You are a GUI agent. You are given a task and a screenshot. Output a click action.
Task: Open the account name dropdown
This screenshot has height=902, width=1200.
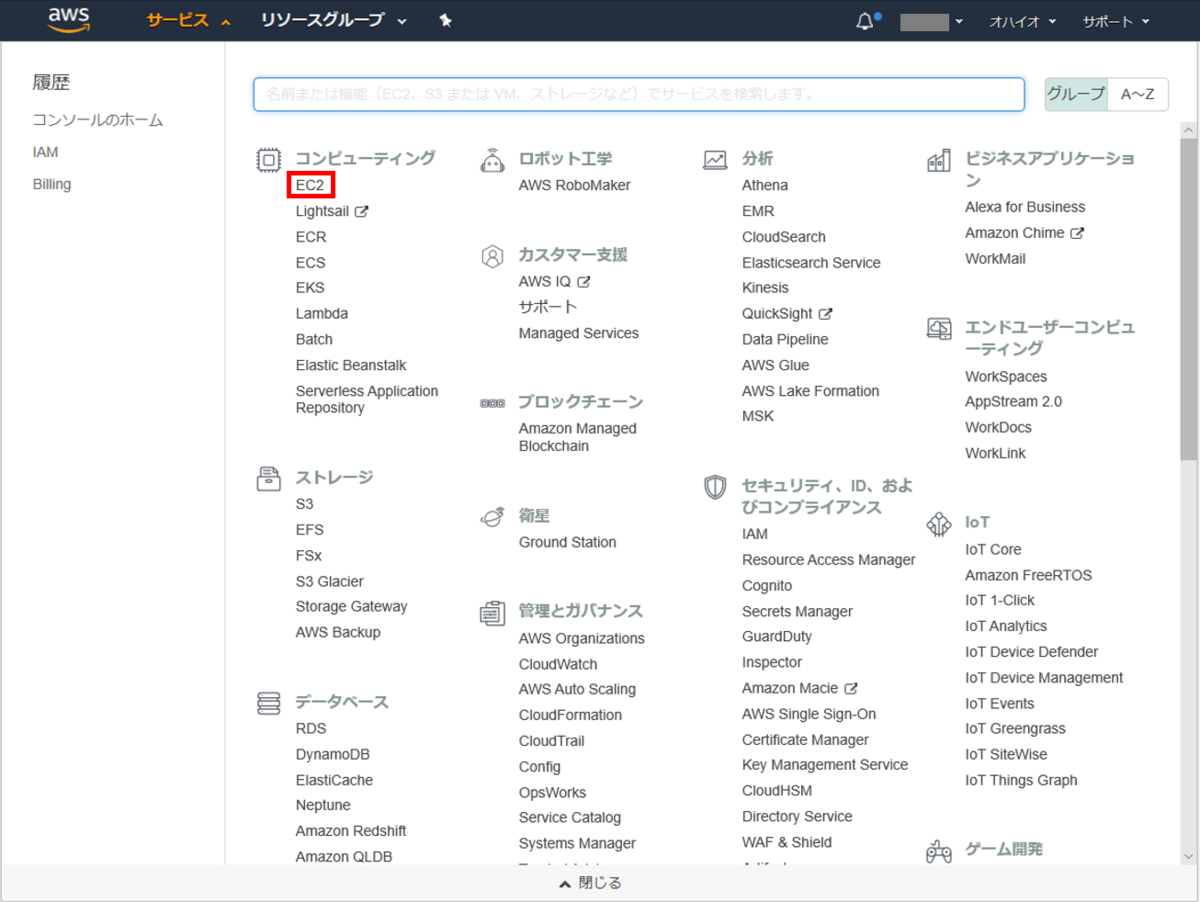pyautogui.click(x=931, y=21)
